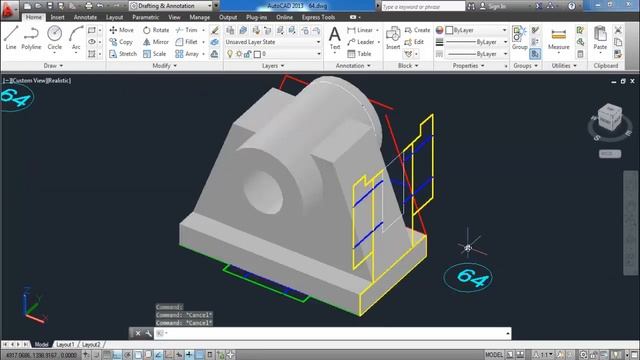
Task: Click the Leader tool
Action: coord(361,42)
